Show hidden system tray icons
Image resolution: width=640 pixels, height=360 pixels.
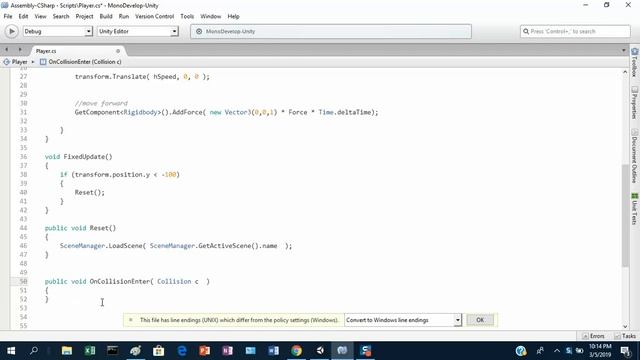click(557, 351)
